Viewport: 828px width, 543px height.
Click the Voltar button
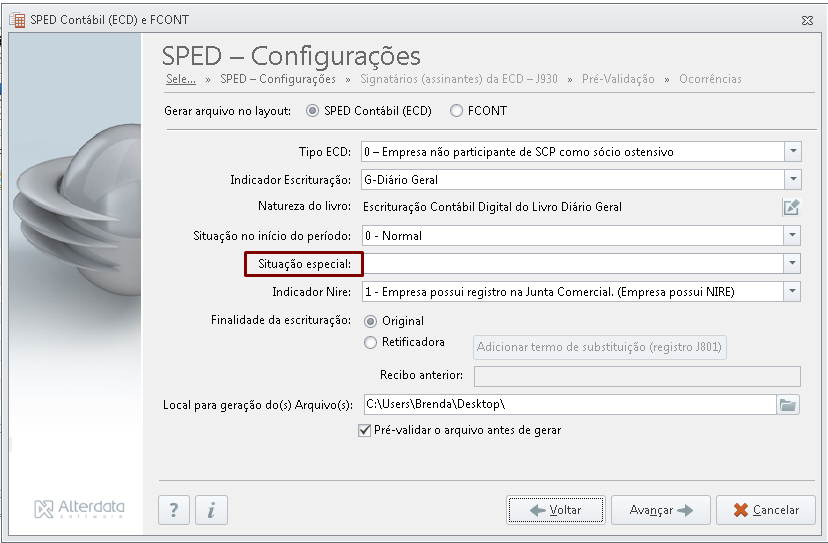(x=556, y=510)
